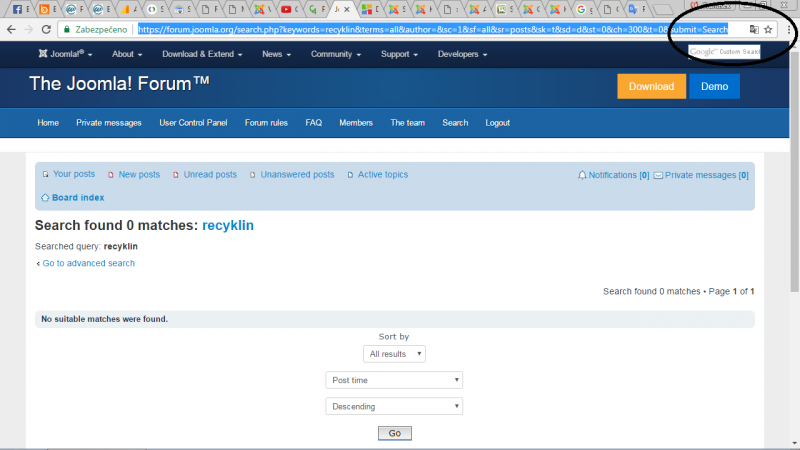
Task: Follow Go to advanced search link
Action: 88,263
